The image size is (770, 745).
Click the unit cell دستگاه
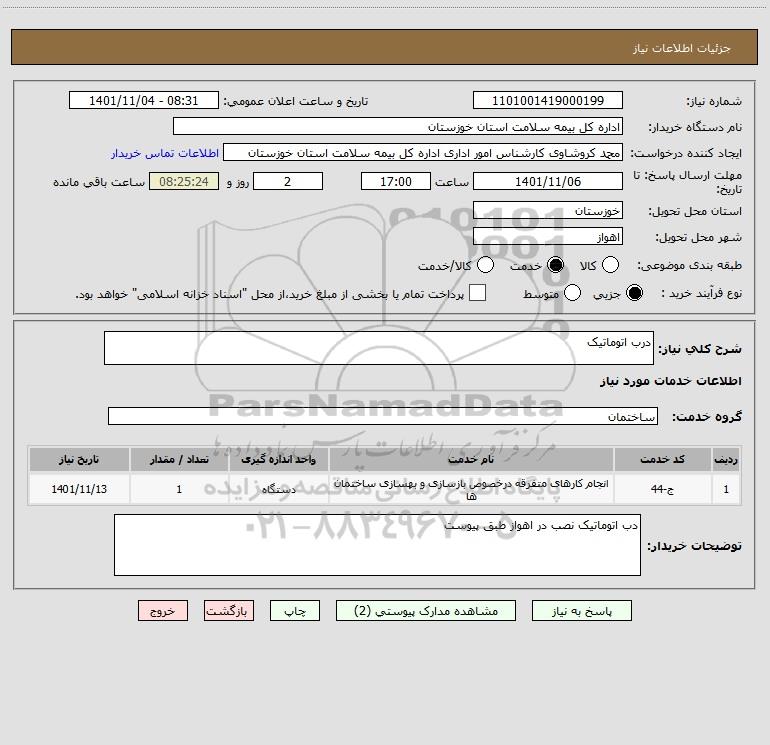point(278,489)
